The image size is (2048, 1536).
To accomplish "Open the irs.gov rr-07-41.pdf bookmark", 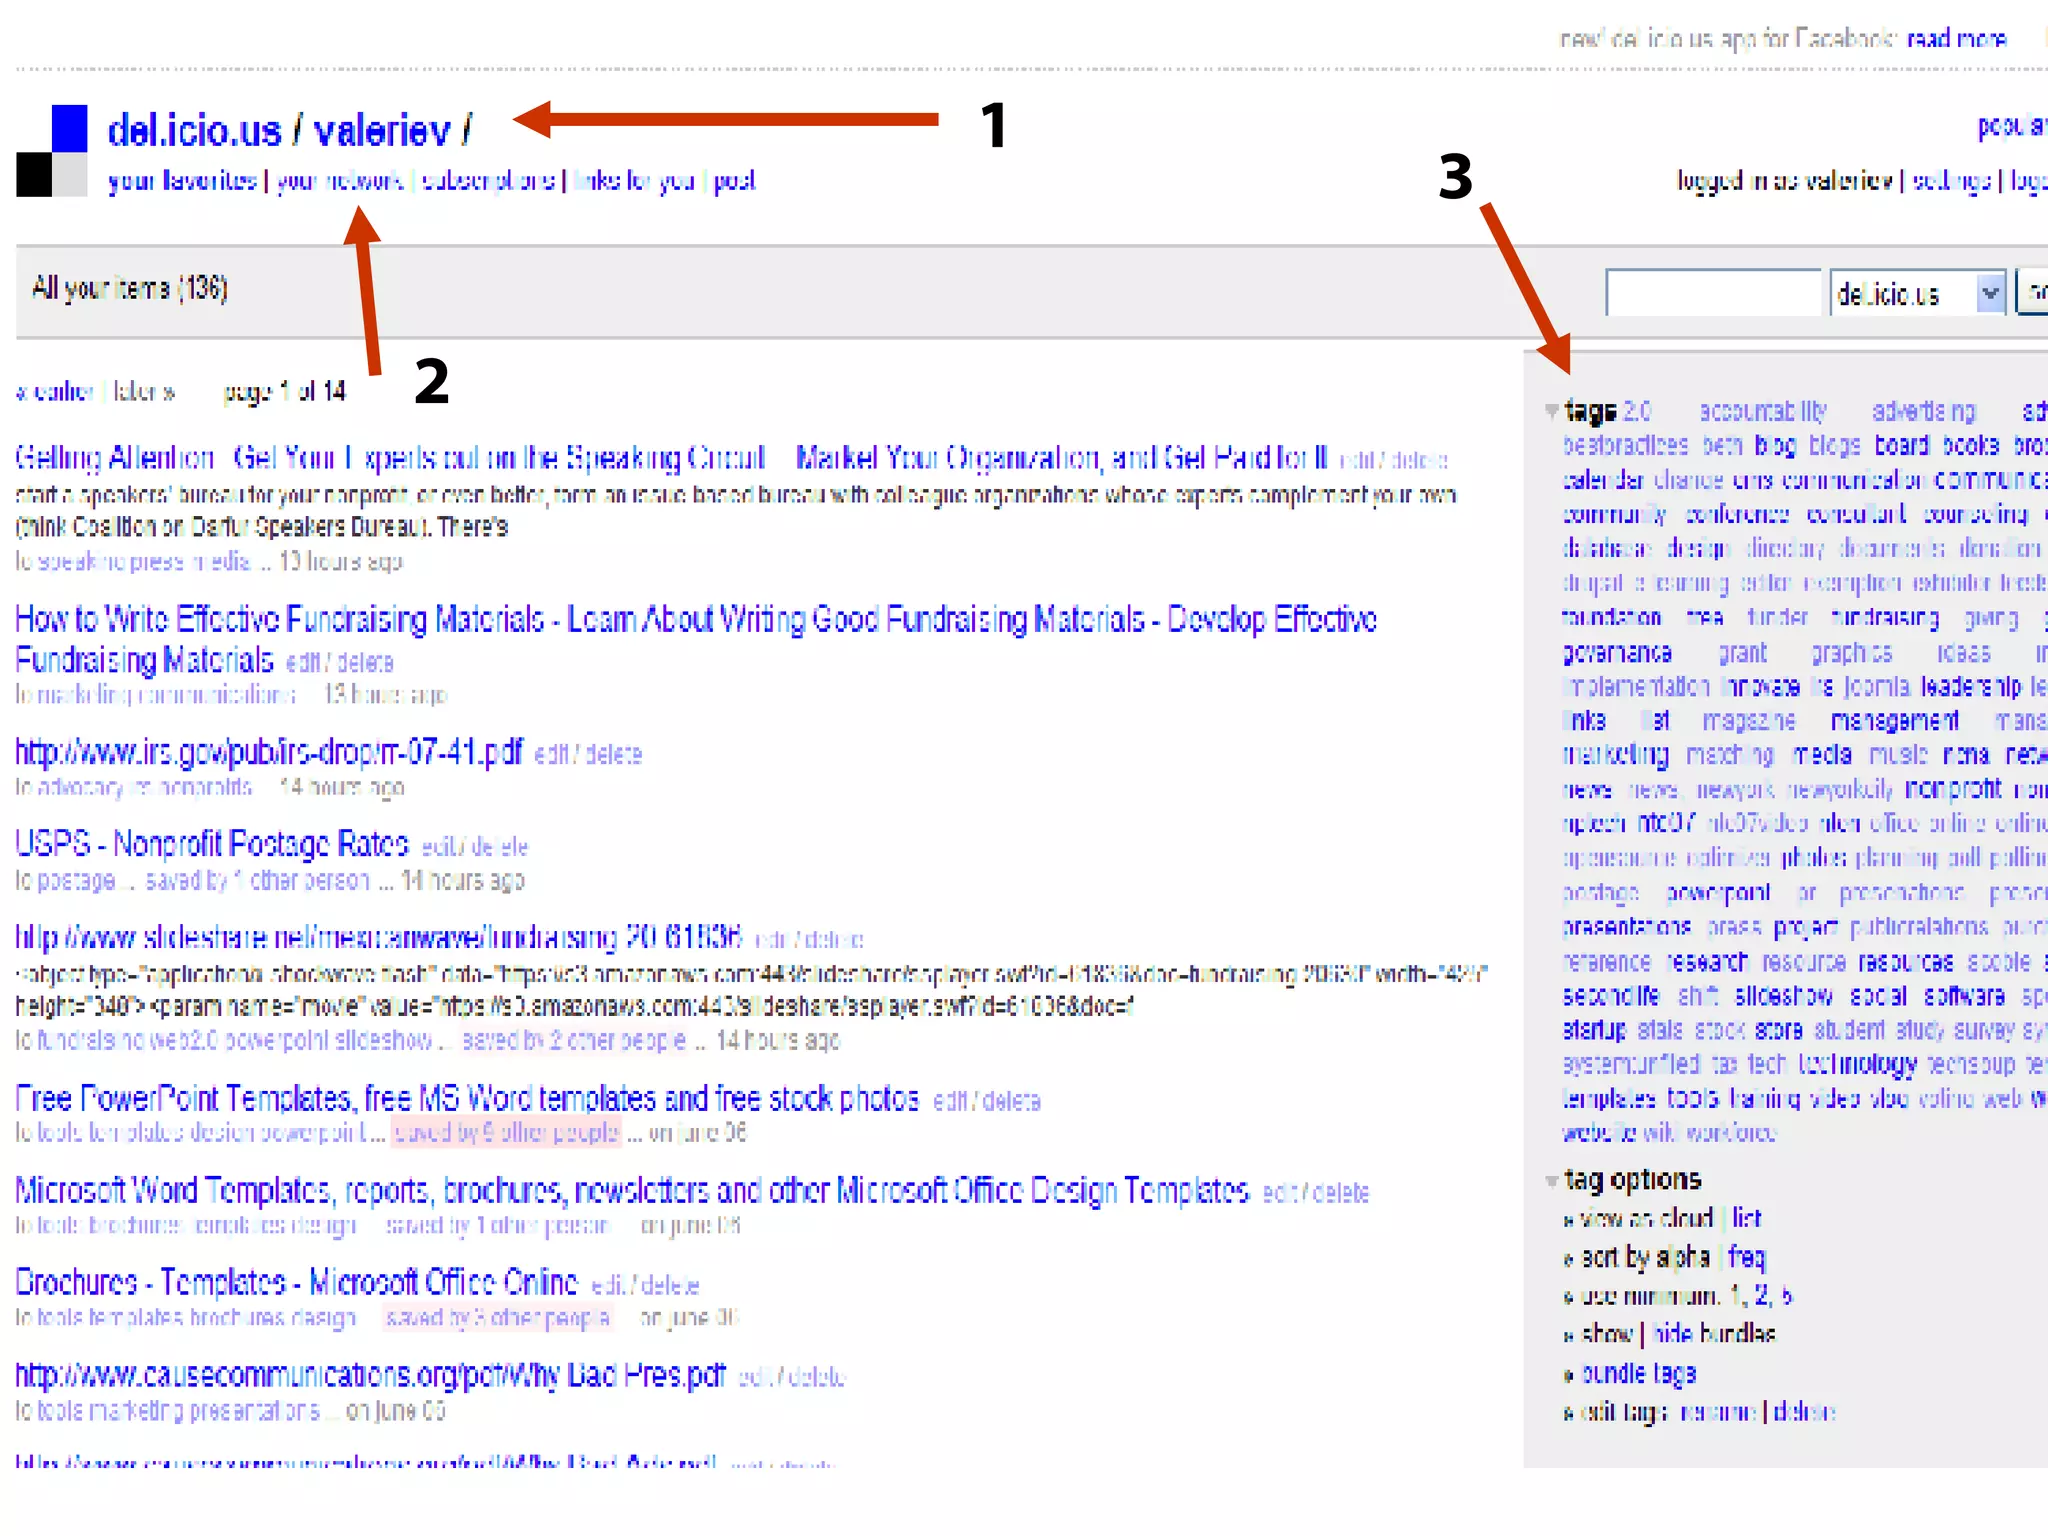I will (269, 751).
